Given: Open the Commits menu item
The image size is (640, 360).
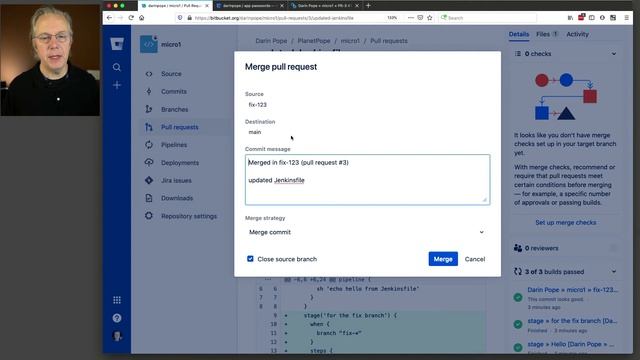Looking at the screenshot, I should click(x=174, y=91).
